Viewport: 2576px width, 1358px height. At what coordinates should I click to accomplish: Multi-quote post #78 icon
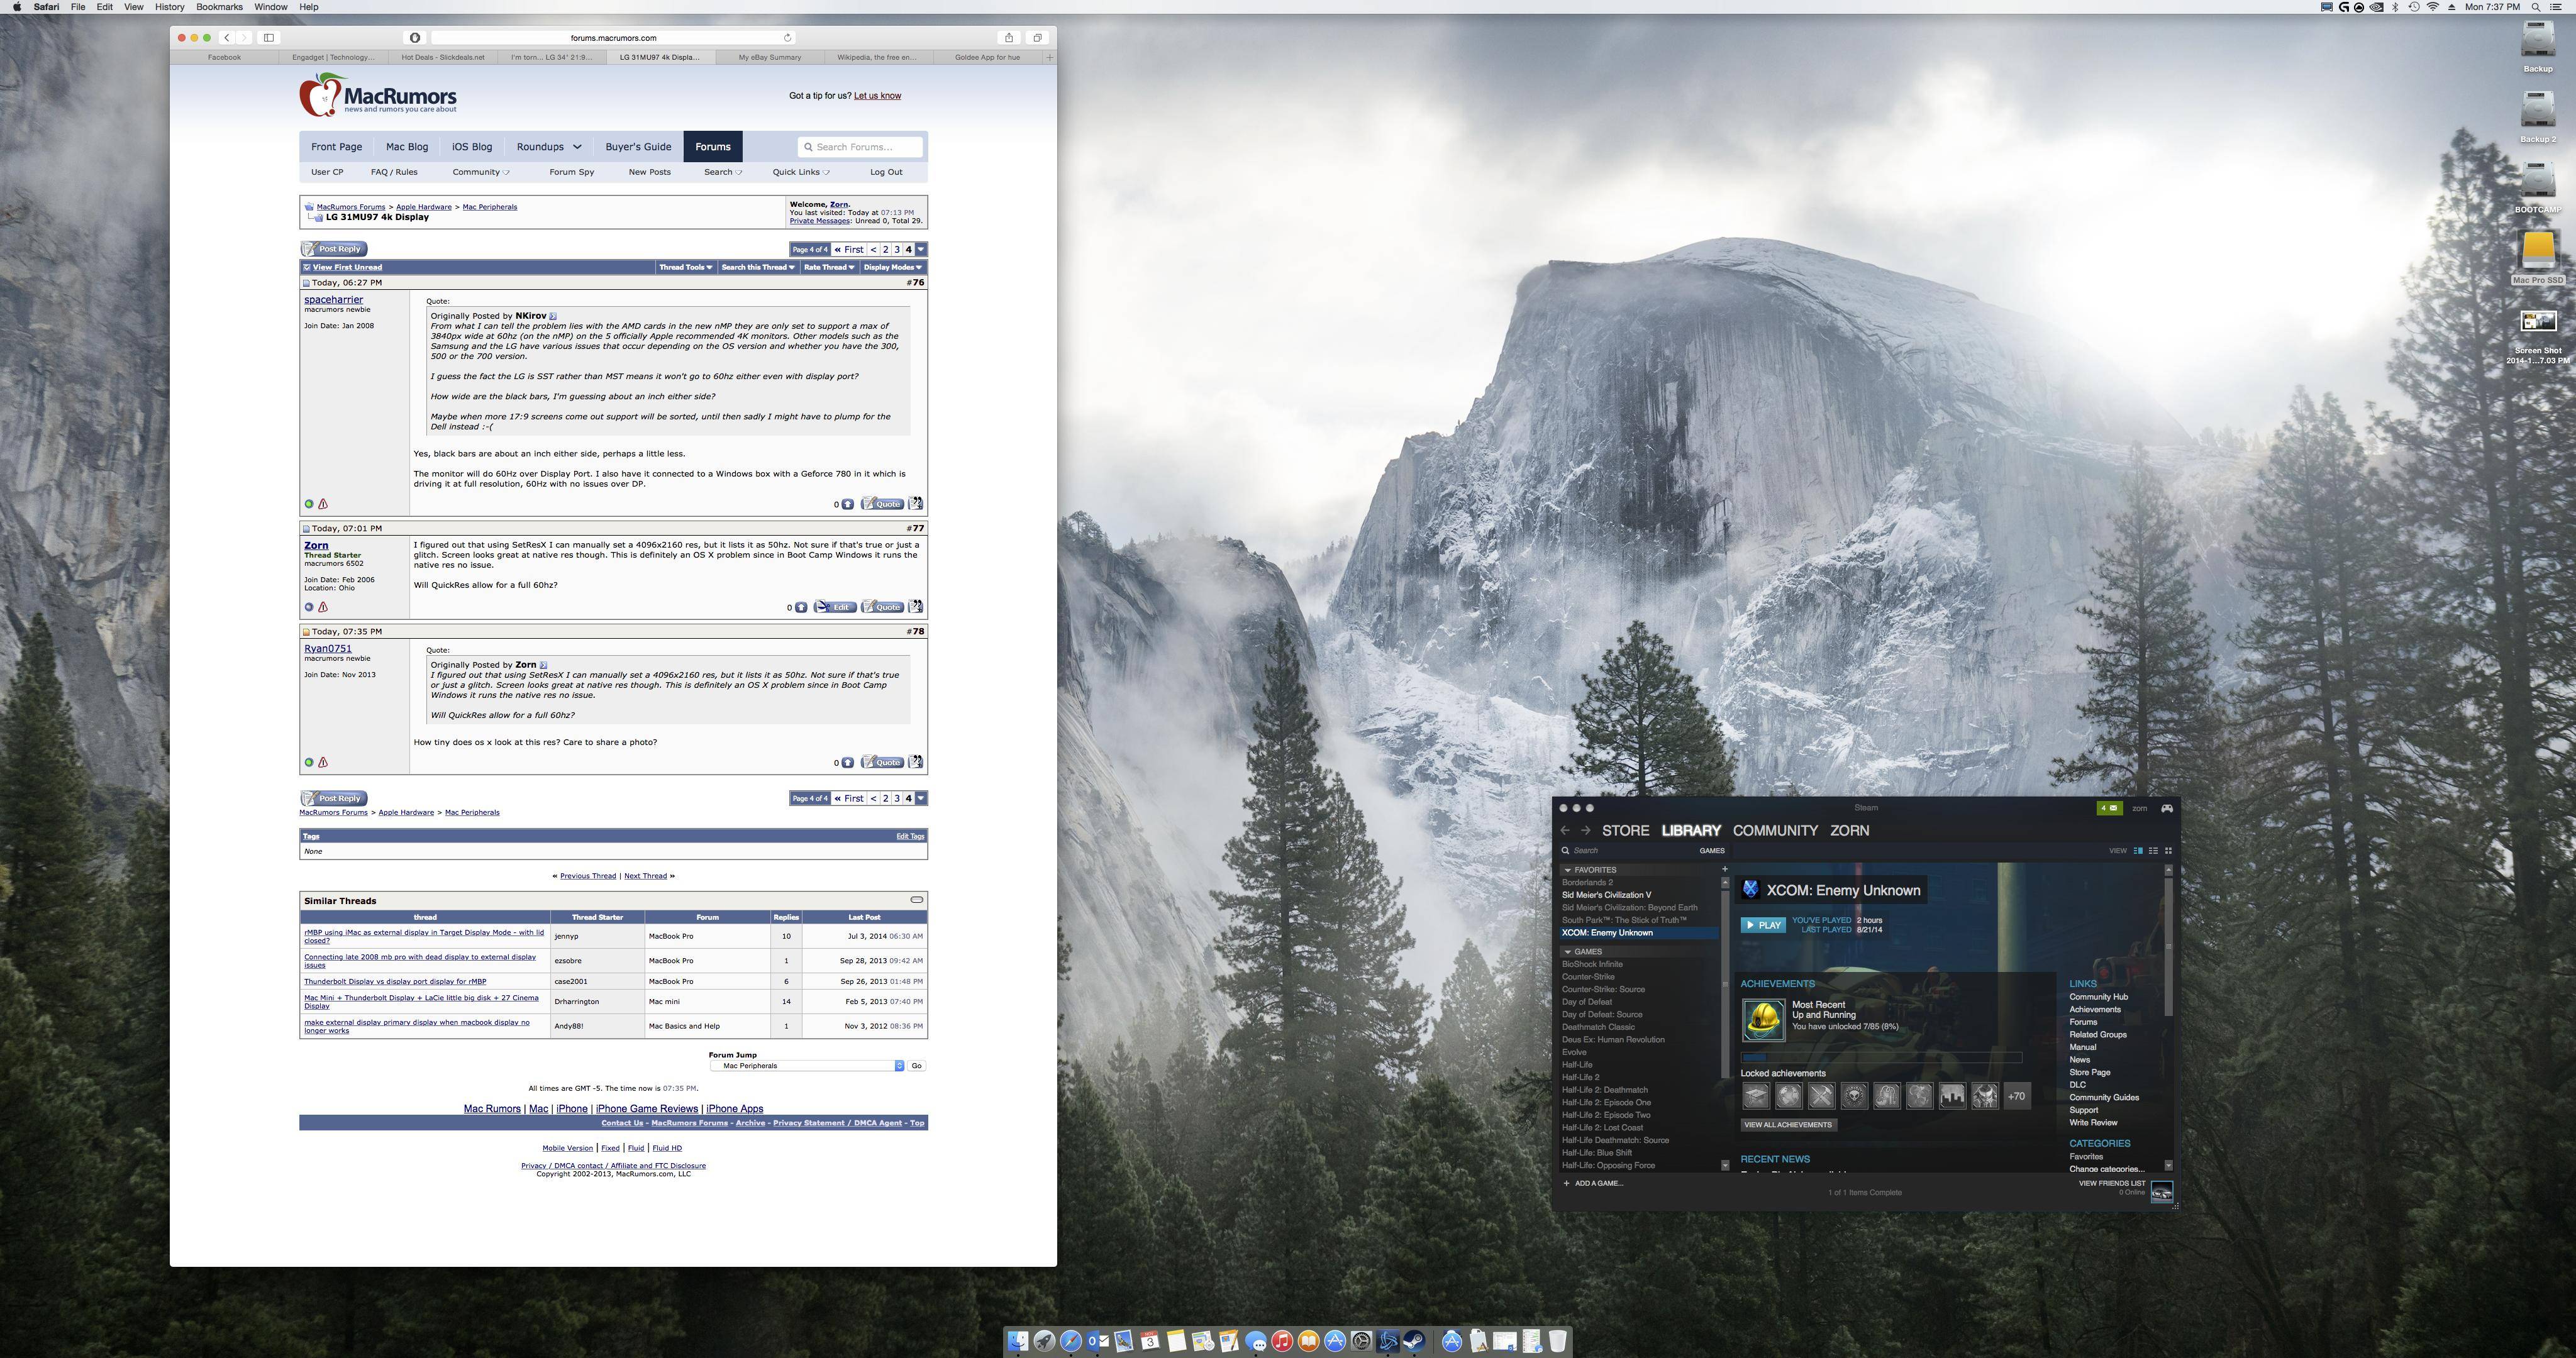tap(915, 762)
